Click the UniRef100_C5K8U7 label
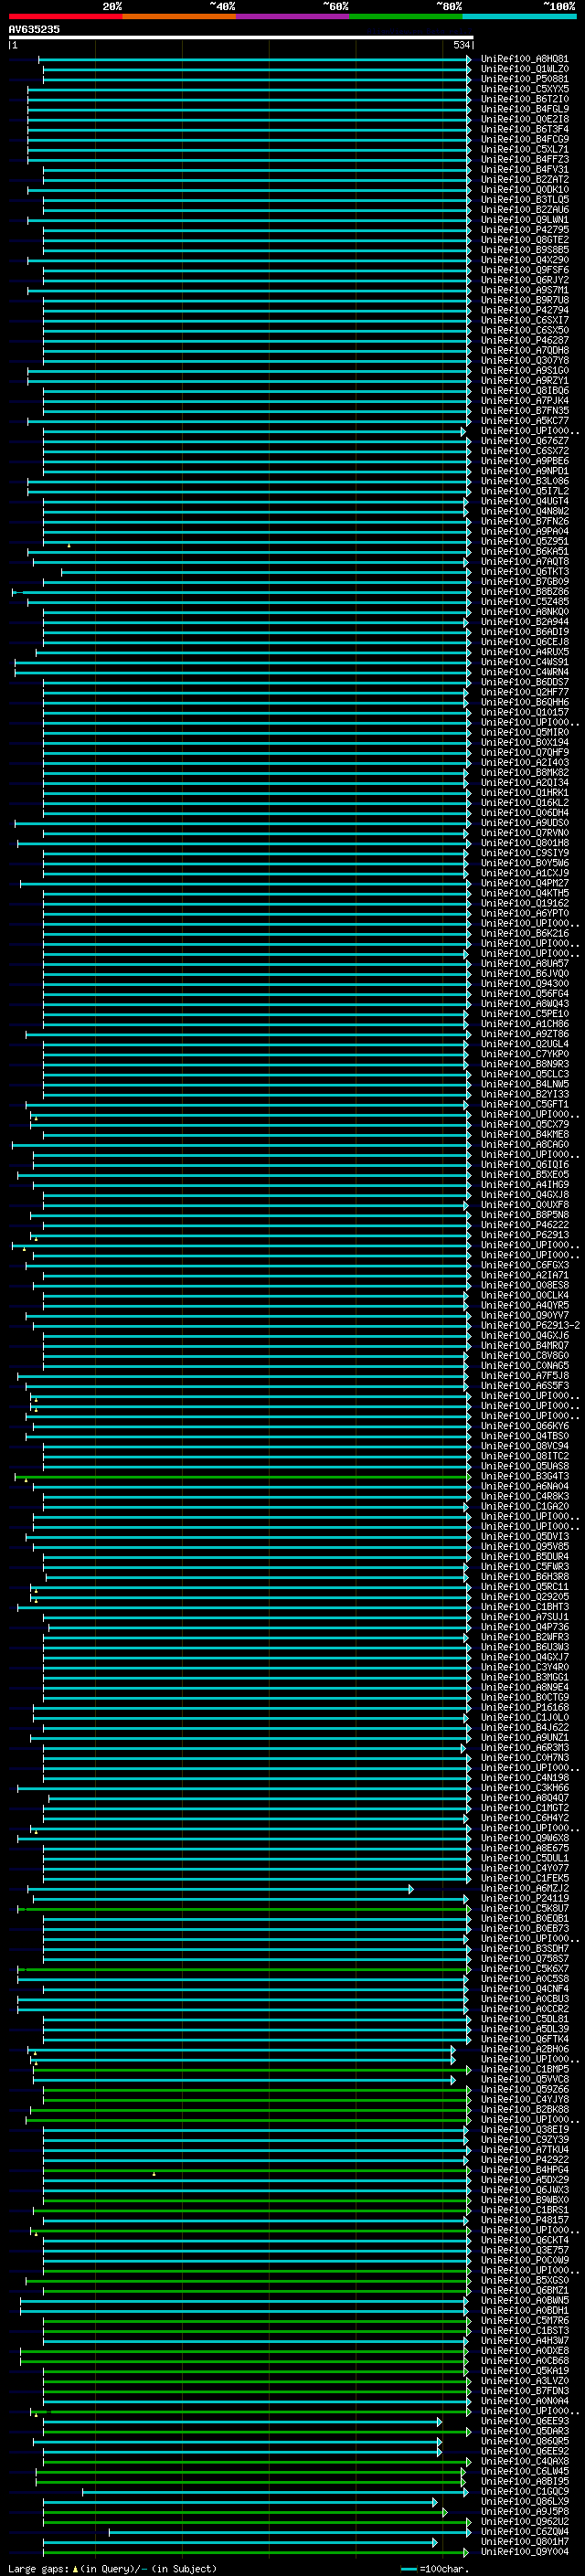585x2576 pixels. click(524, 1909)
